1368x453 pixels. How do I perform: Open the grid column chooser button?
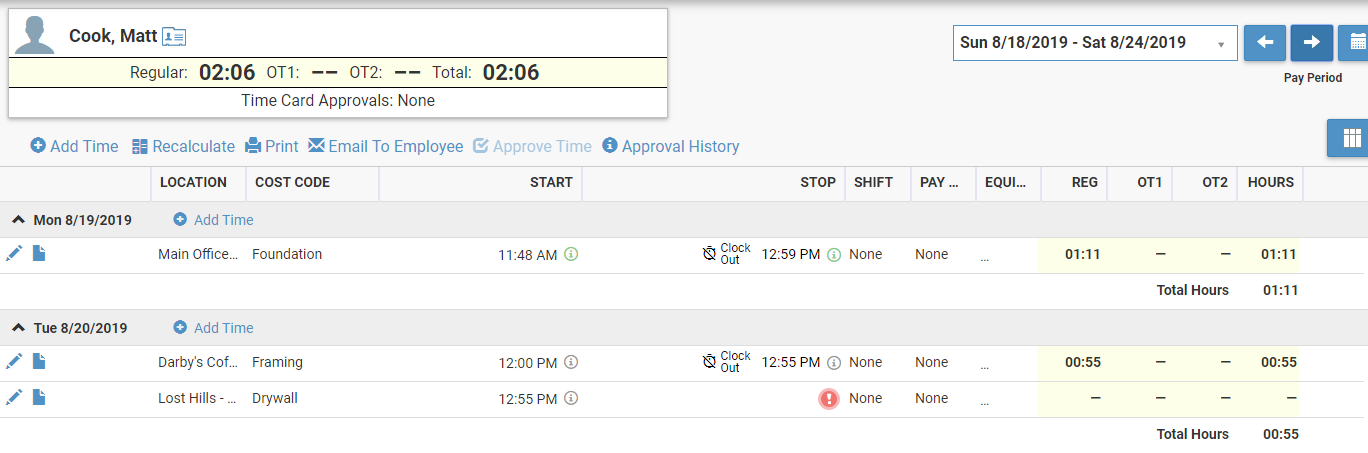pos(1350,138)
